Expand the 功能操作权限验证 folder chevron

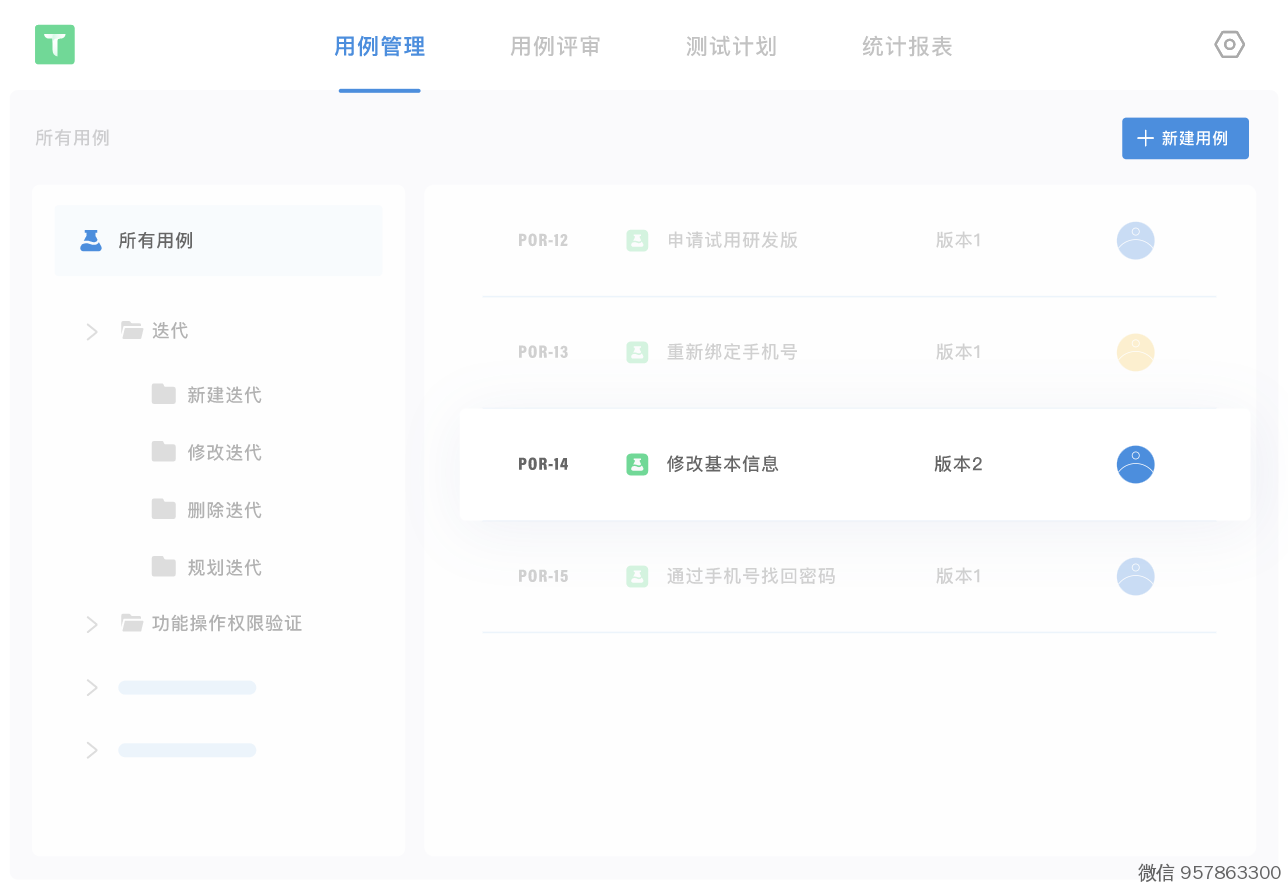tap(92, 624)
